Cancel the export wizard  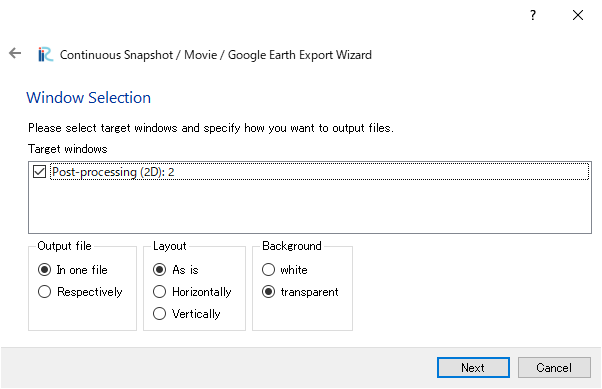(x=554, y=367)
